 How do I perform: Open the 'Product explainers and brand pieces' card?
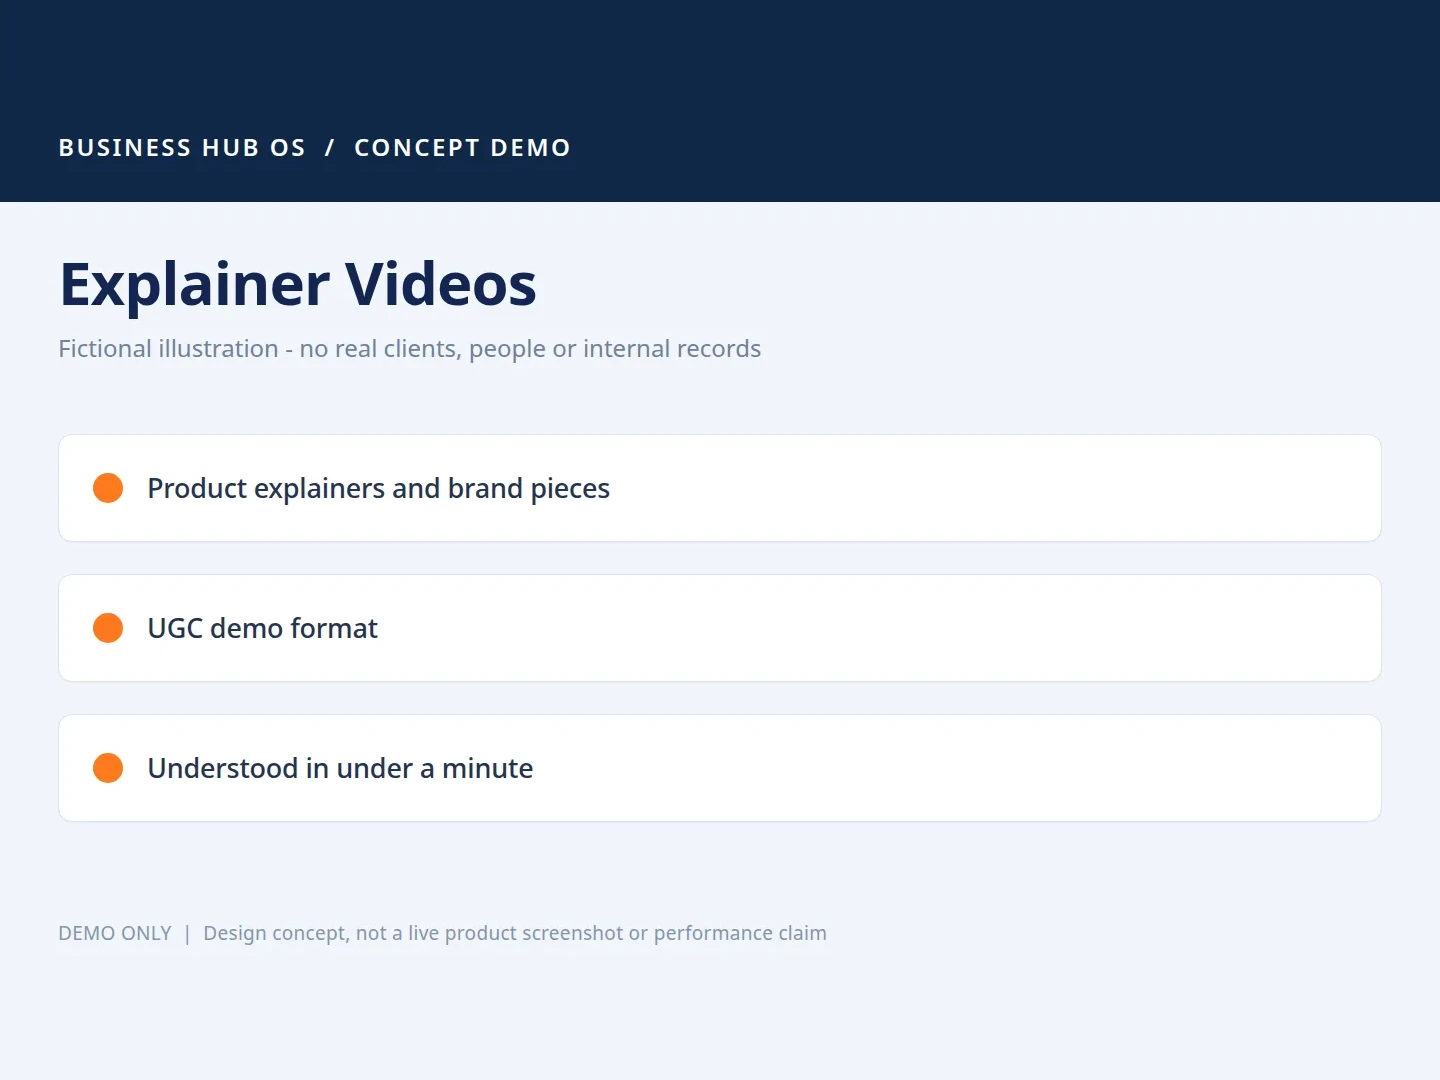click(720, 488)
